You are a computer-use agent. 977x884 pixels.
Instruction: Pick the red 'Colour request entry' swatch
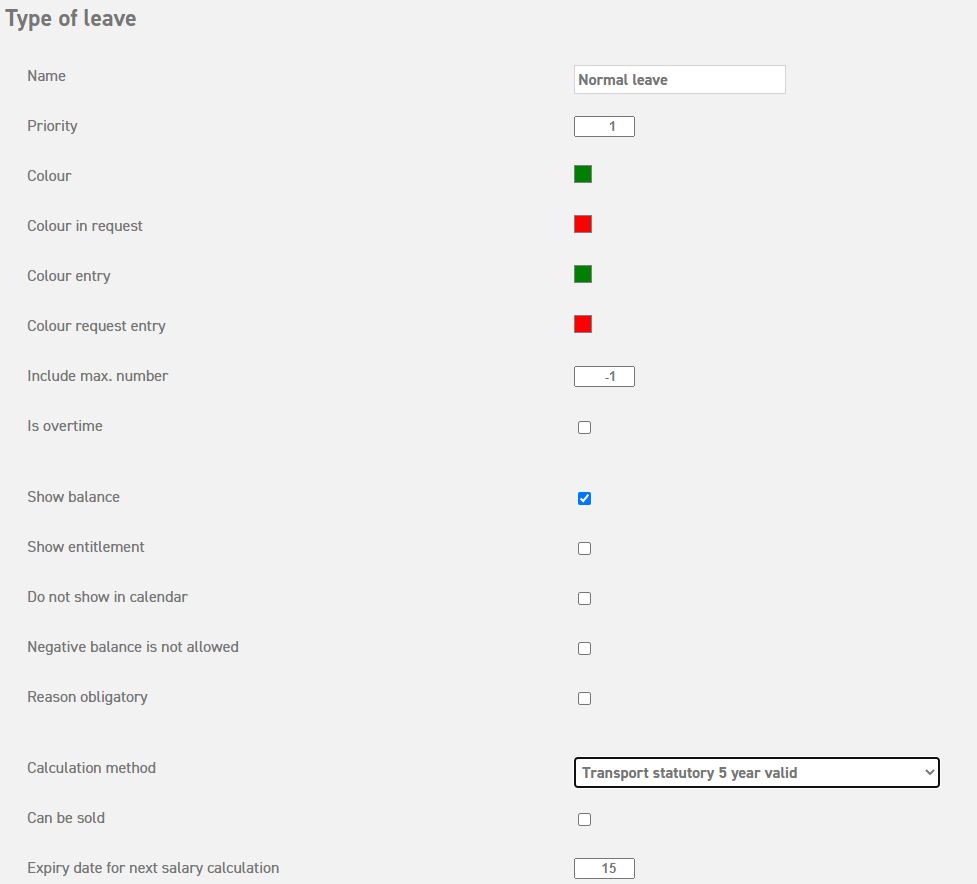coord(583,324)
